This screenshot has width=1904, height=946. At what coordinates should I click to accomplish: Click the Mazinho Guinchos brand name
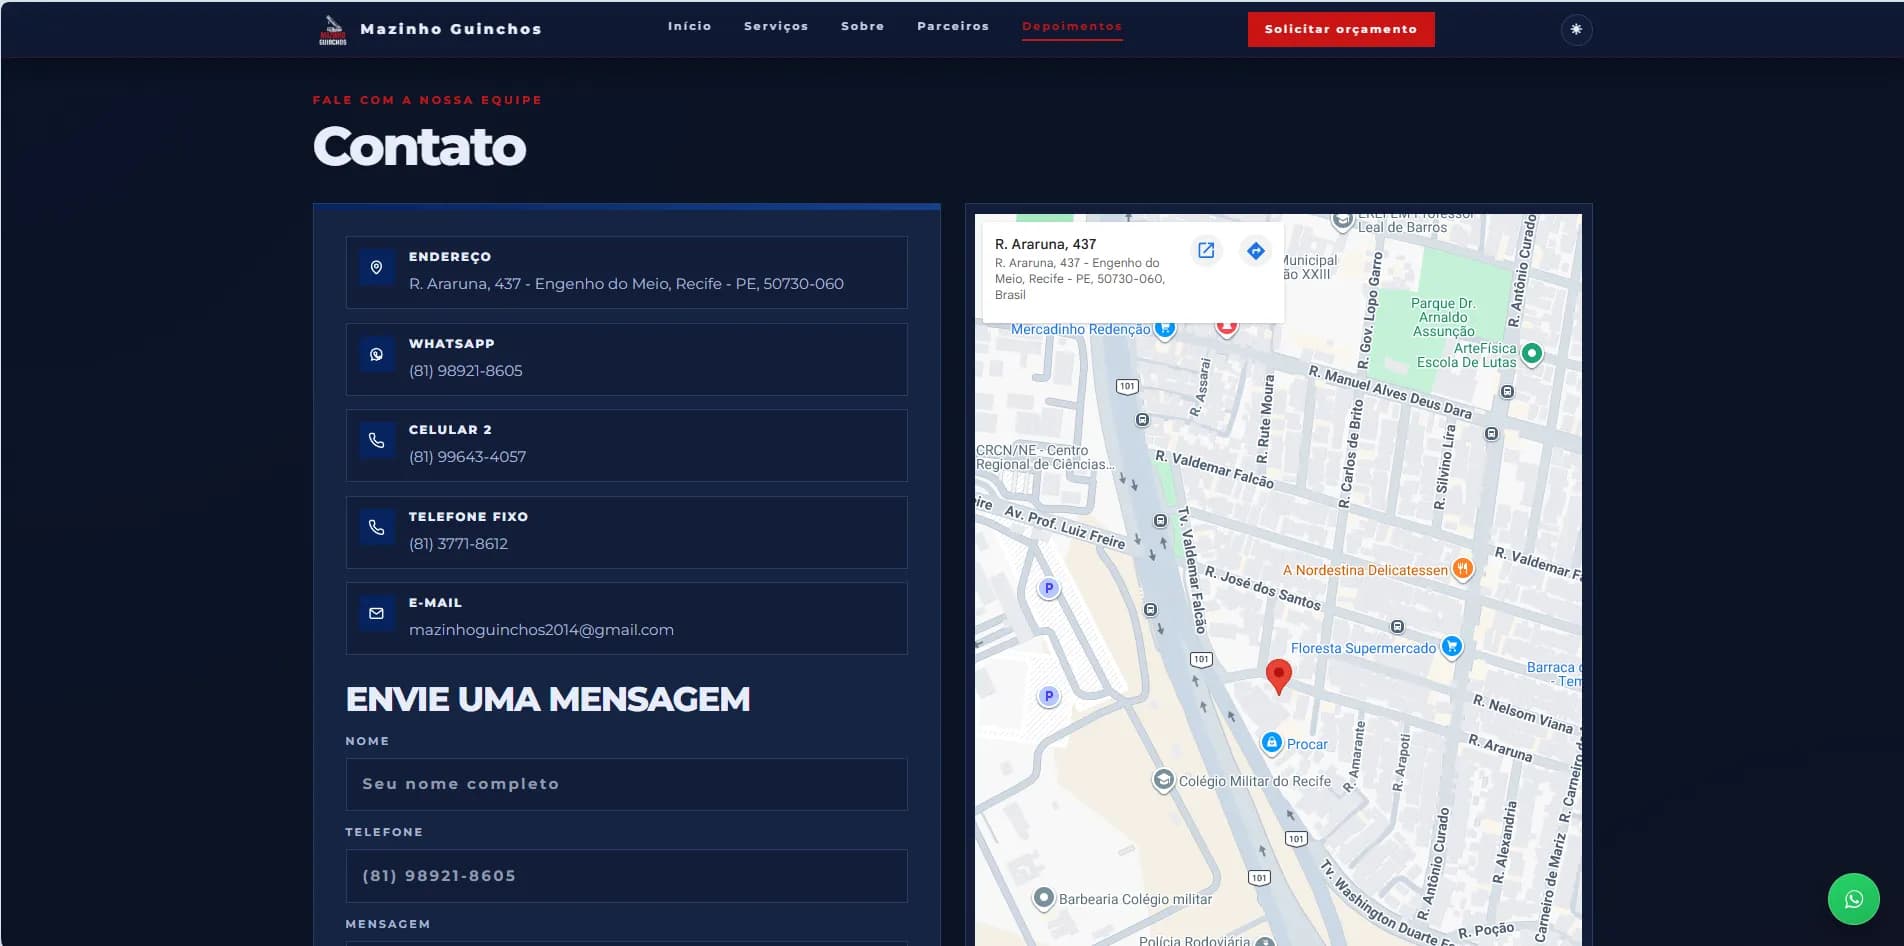point(451,29)
